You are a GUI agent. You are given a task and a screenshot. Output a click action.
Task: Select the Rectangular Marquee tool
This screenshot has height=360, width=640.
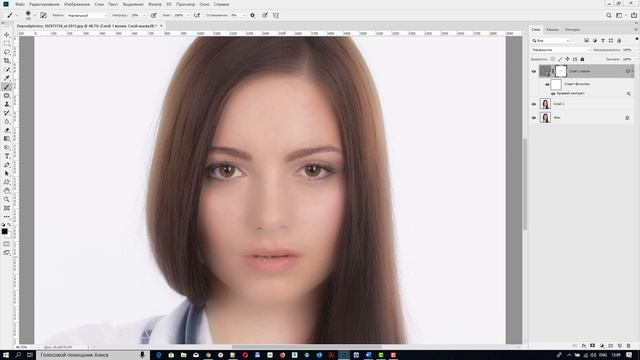(x=7, y=43)
